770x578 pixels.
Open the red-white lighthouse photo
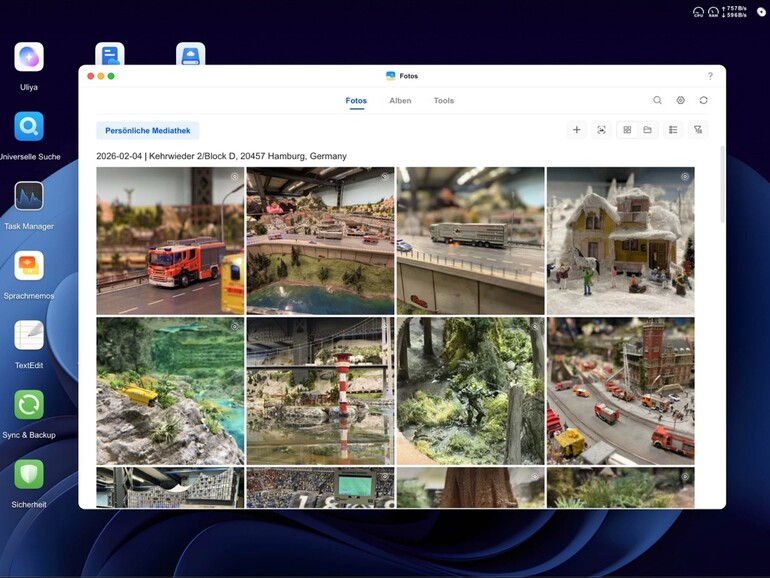point(320,391)
